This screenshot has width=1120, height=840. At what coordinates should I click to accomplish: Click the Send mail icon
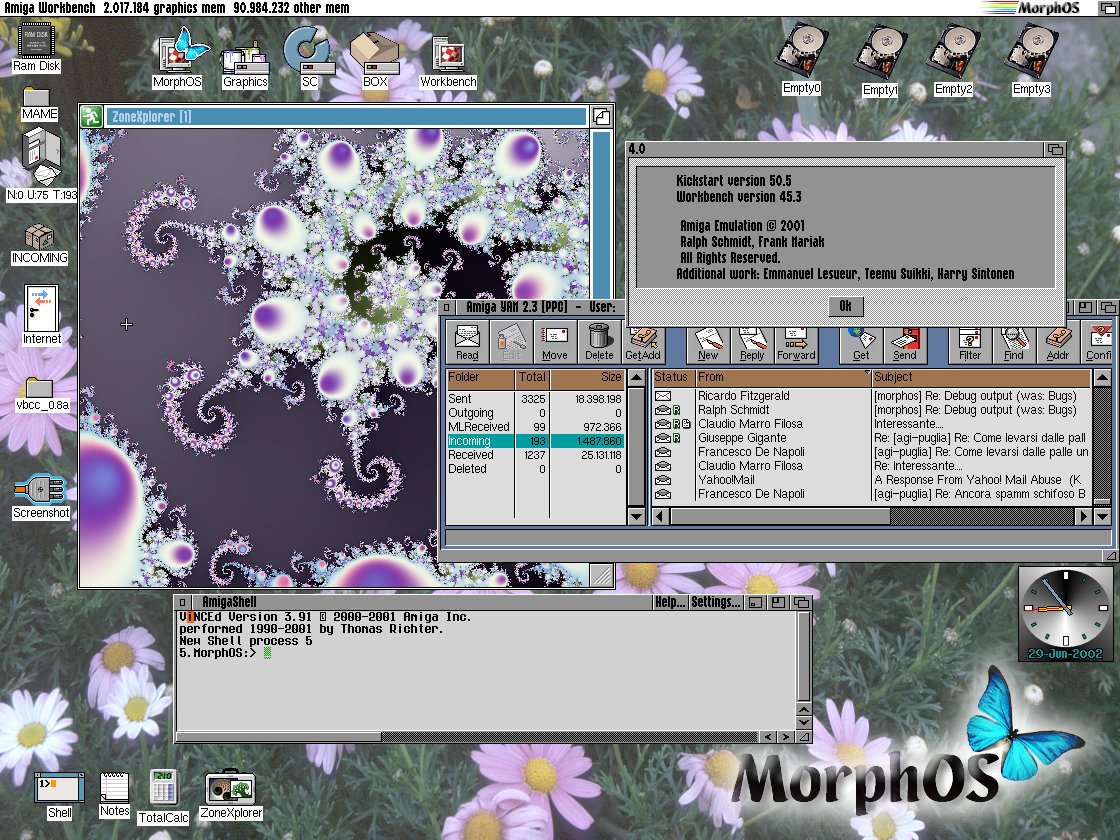click(905, 343)
